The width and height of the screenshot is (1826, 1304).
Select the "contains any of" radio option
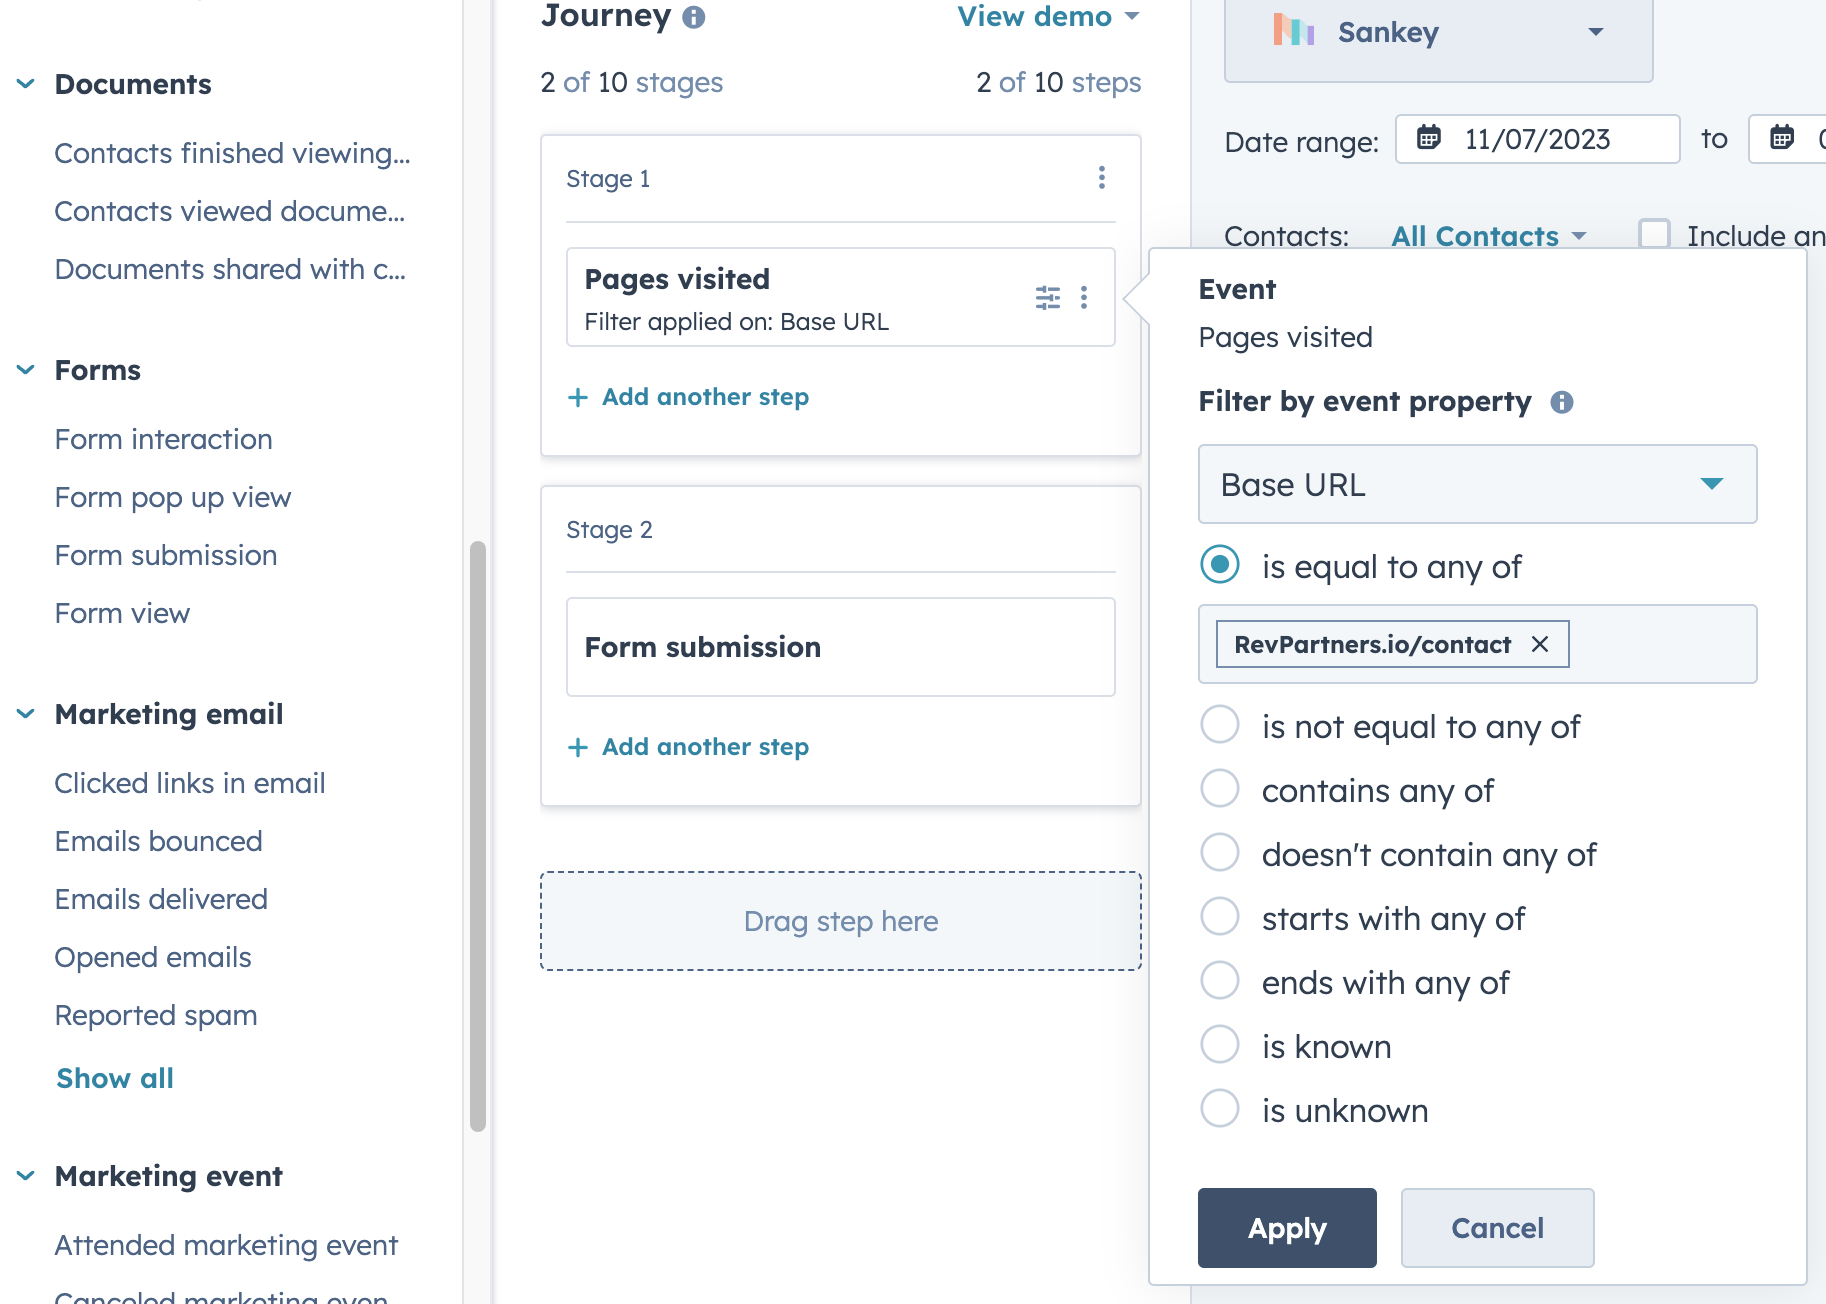[x=1220, y=789]
